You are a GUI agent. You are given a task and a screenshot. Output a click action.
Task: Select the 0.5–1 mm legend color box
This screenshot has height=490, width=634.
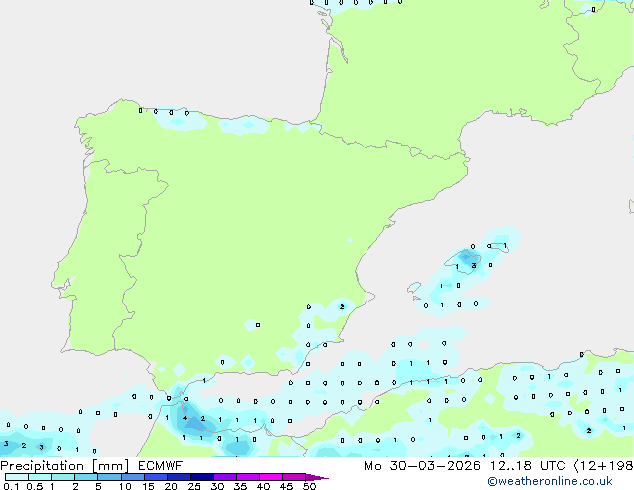pyautogui.click(x=40, y=477)
